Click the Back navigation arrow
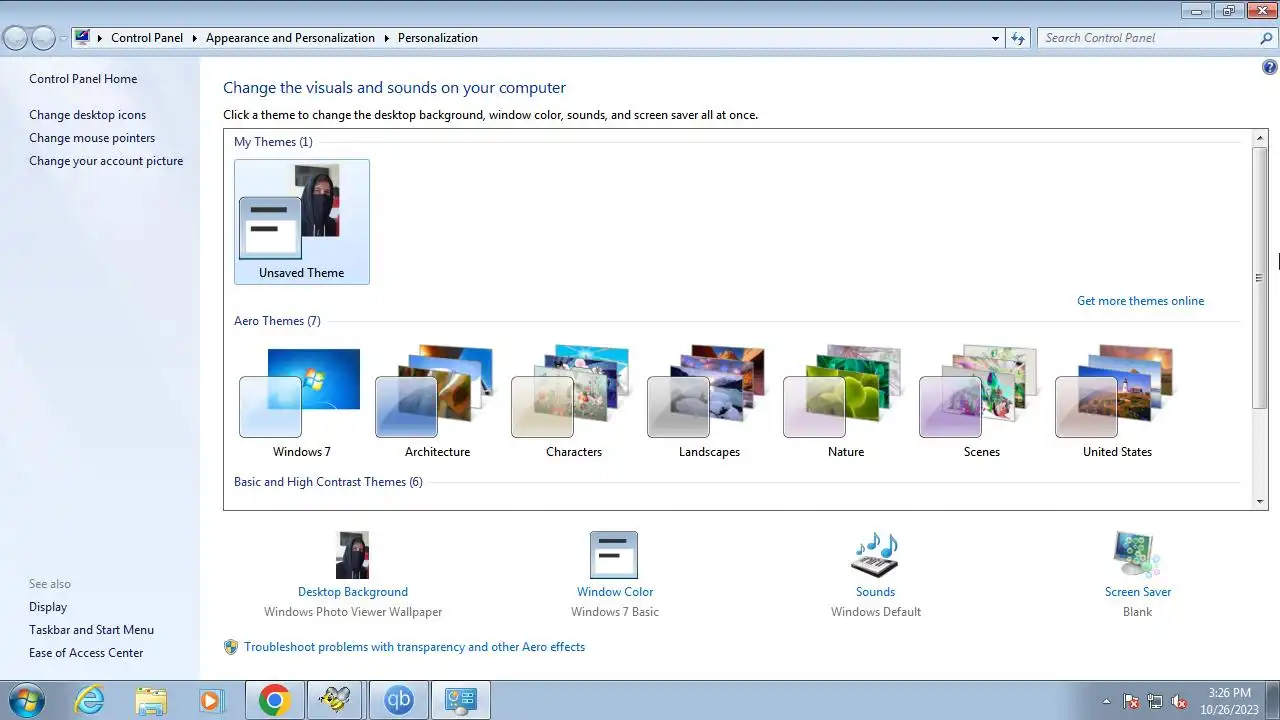This screenshot has height=720, width=1280. pyautogui.click(x=15, y=38)
